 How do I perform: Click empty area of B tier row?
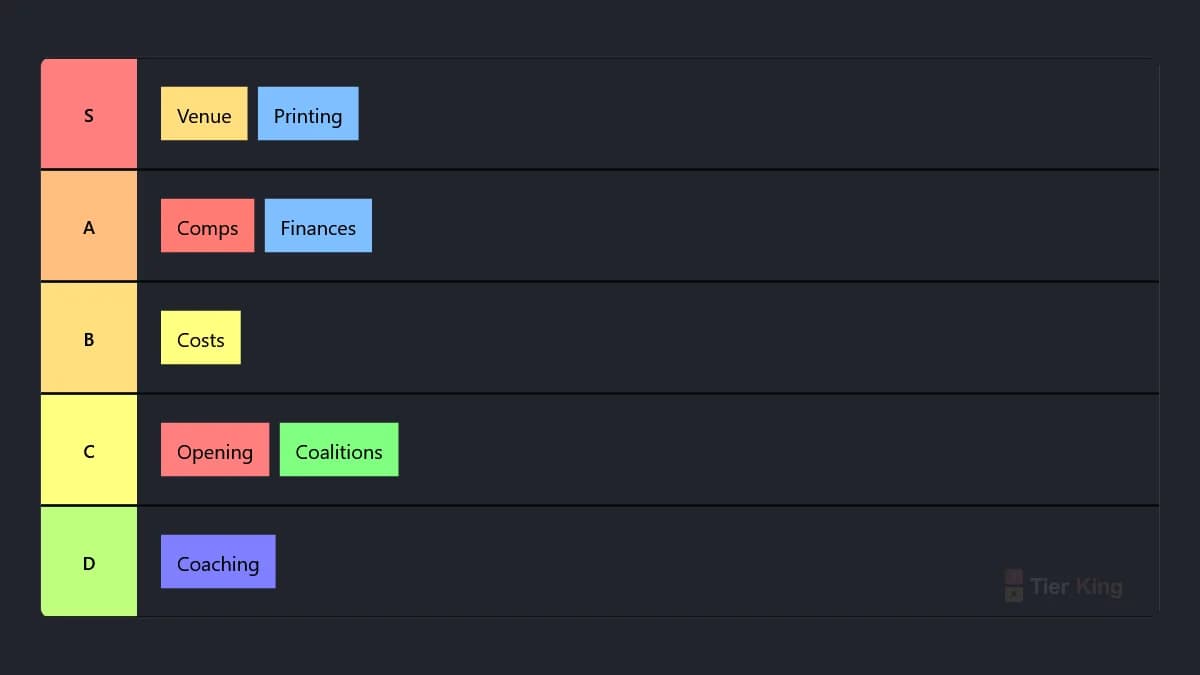(x=700, y=338)
